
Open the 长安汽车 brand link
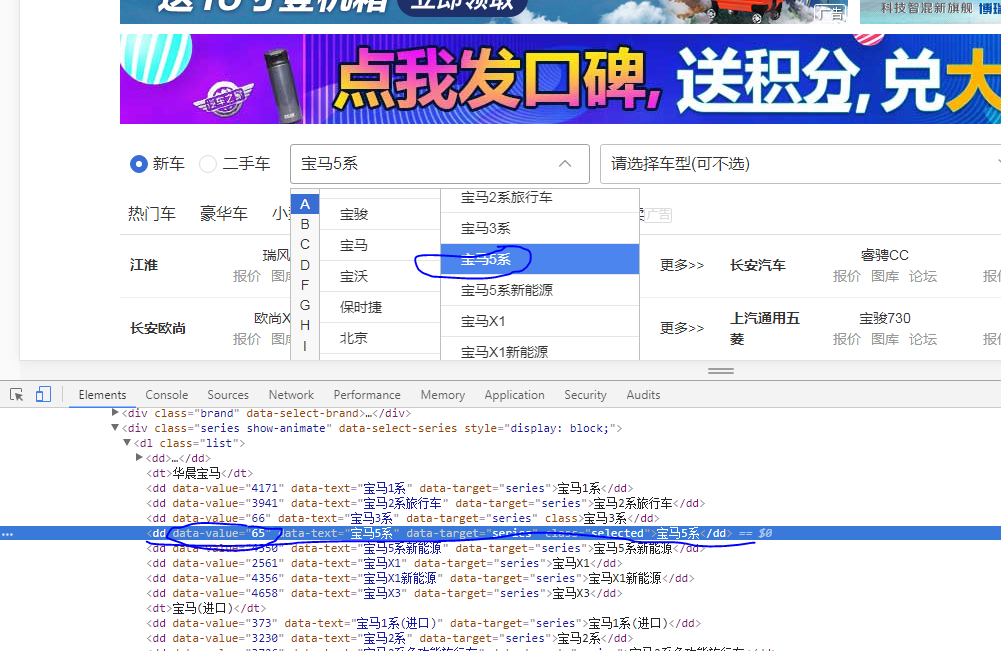point(758,265)
